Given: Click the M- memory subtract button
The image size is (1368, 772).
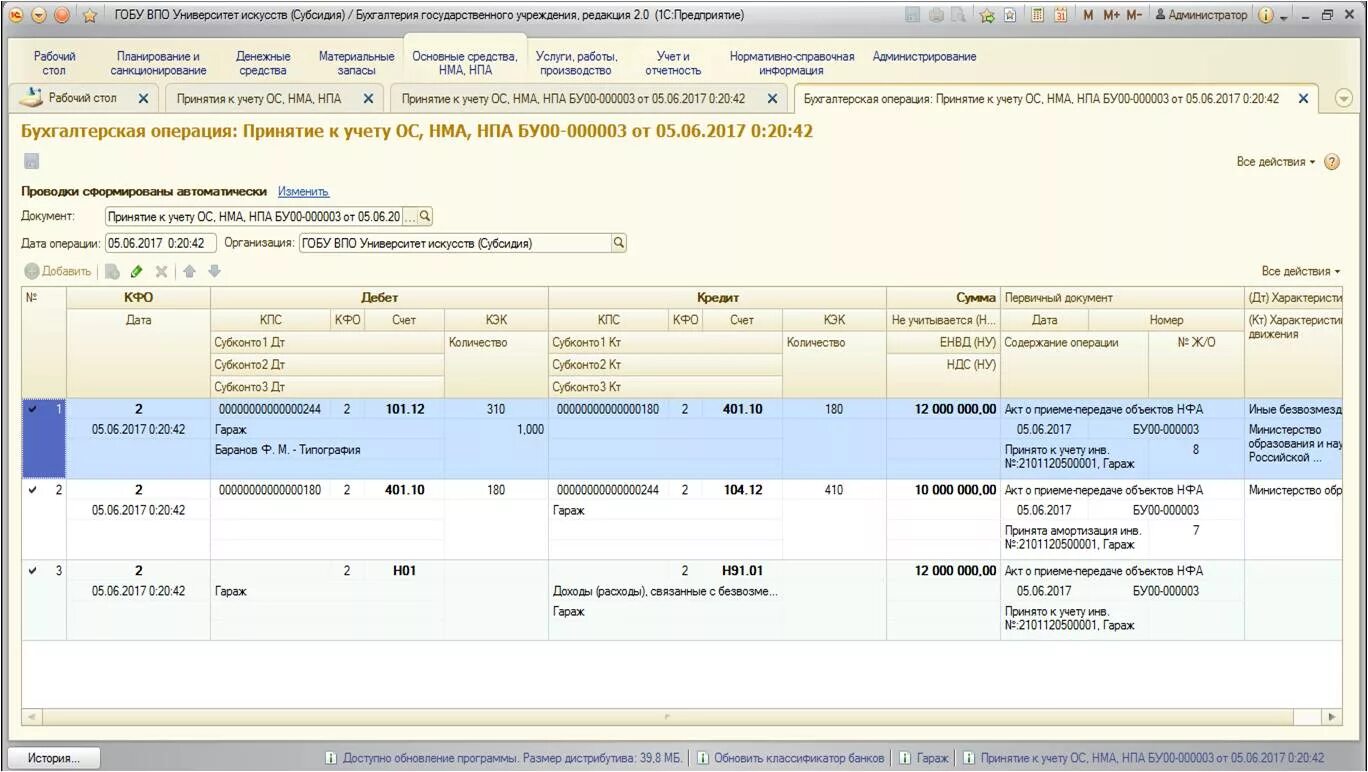Looking at the screenshot, I should 1135,15.
